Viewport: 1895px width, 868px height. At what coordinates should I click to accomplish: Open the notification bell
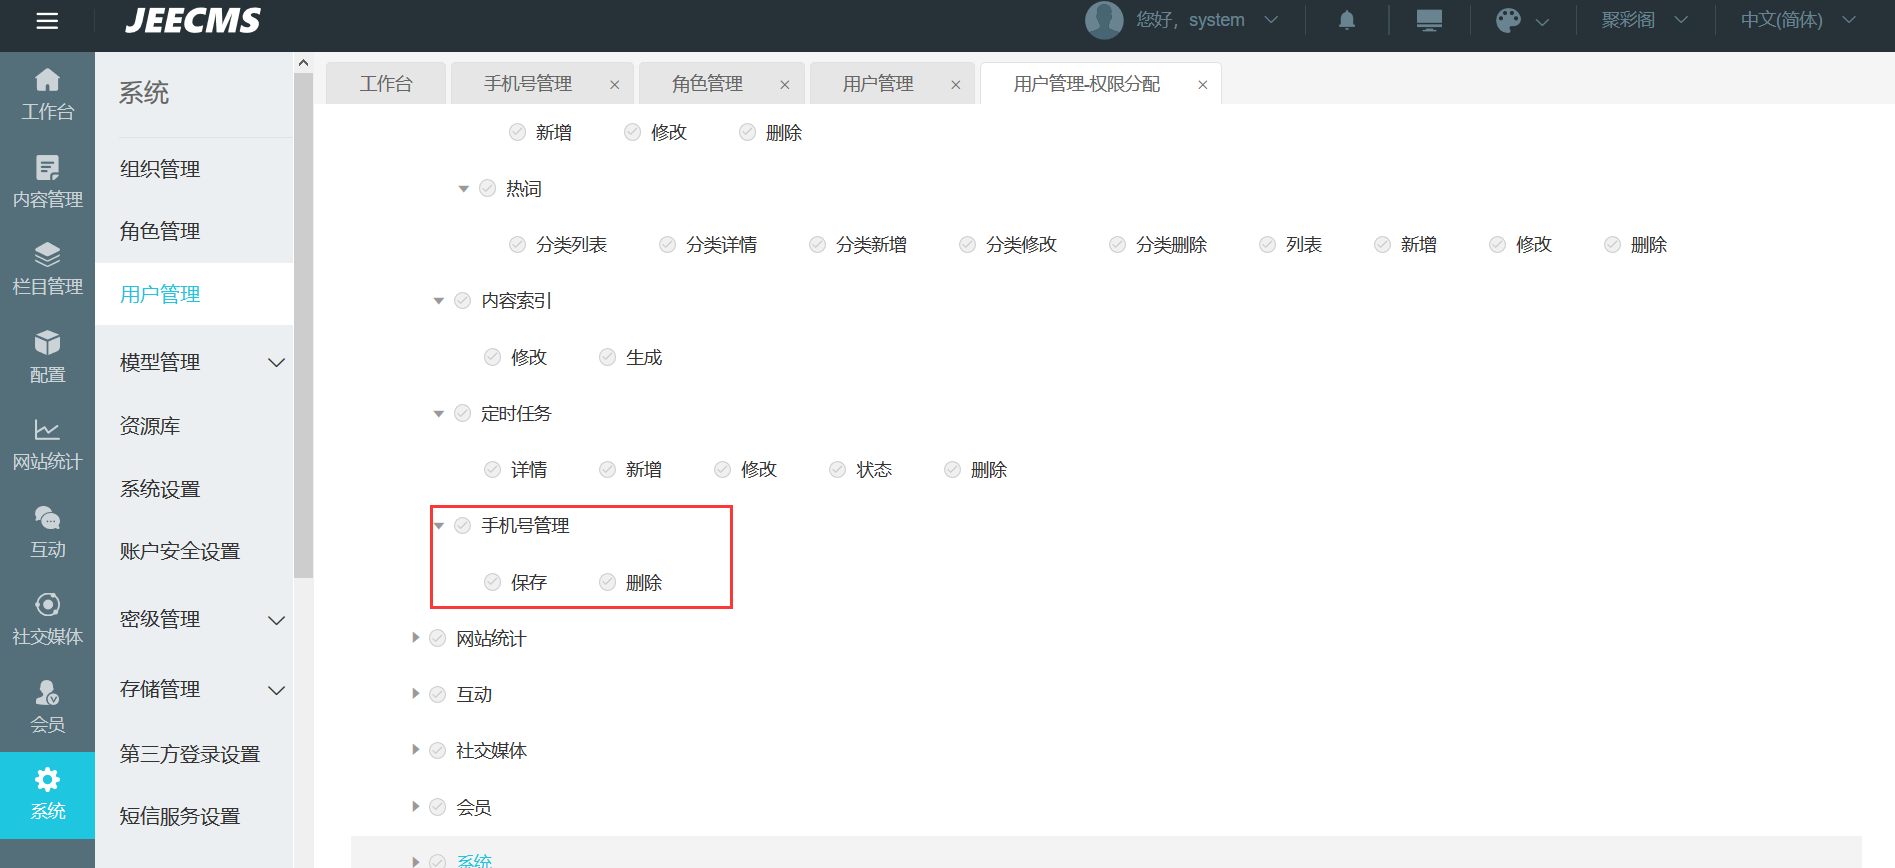pos(1347,20)
